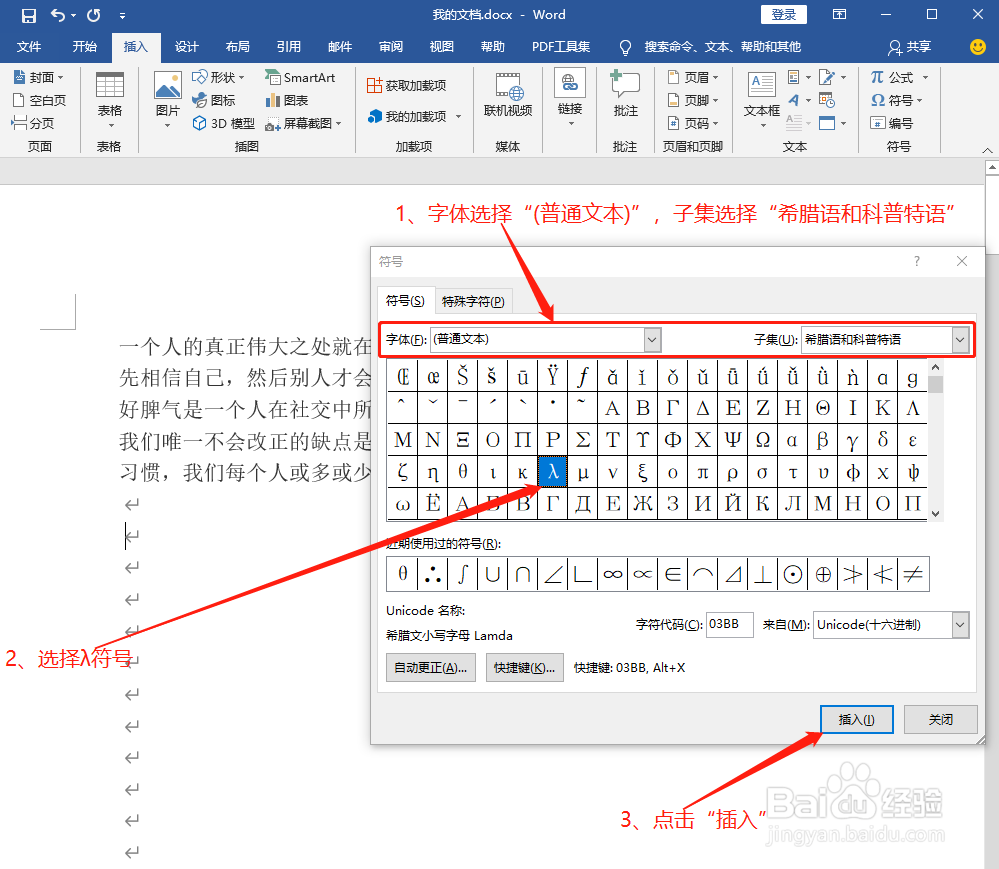Click the help question mark in dialog

[917, 261]
